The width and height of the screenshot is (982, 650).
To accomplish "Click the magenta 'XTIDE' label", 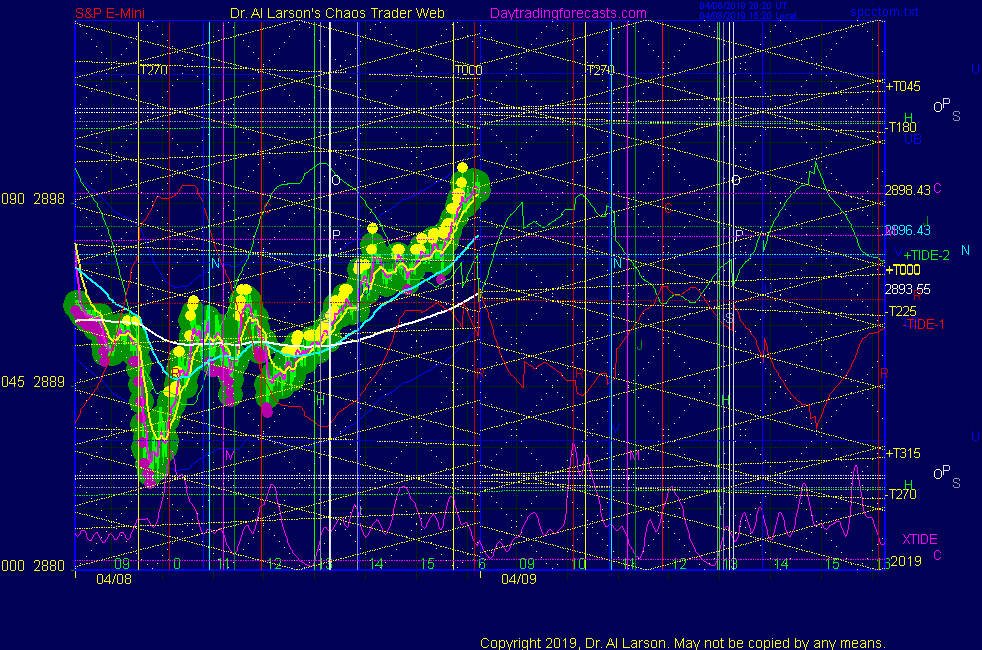I will [920, 539].
